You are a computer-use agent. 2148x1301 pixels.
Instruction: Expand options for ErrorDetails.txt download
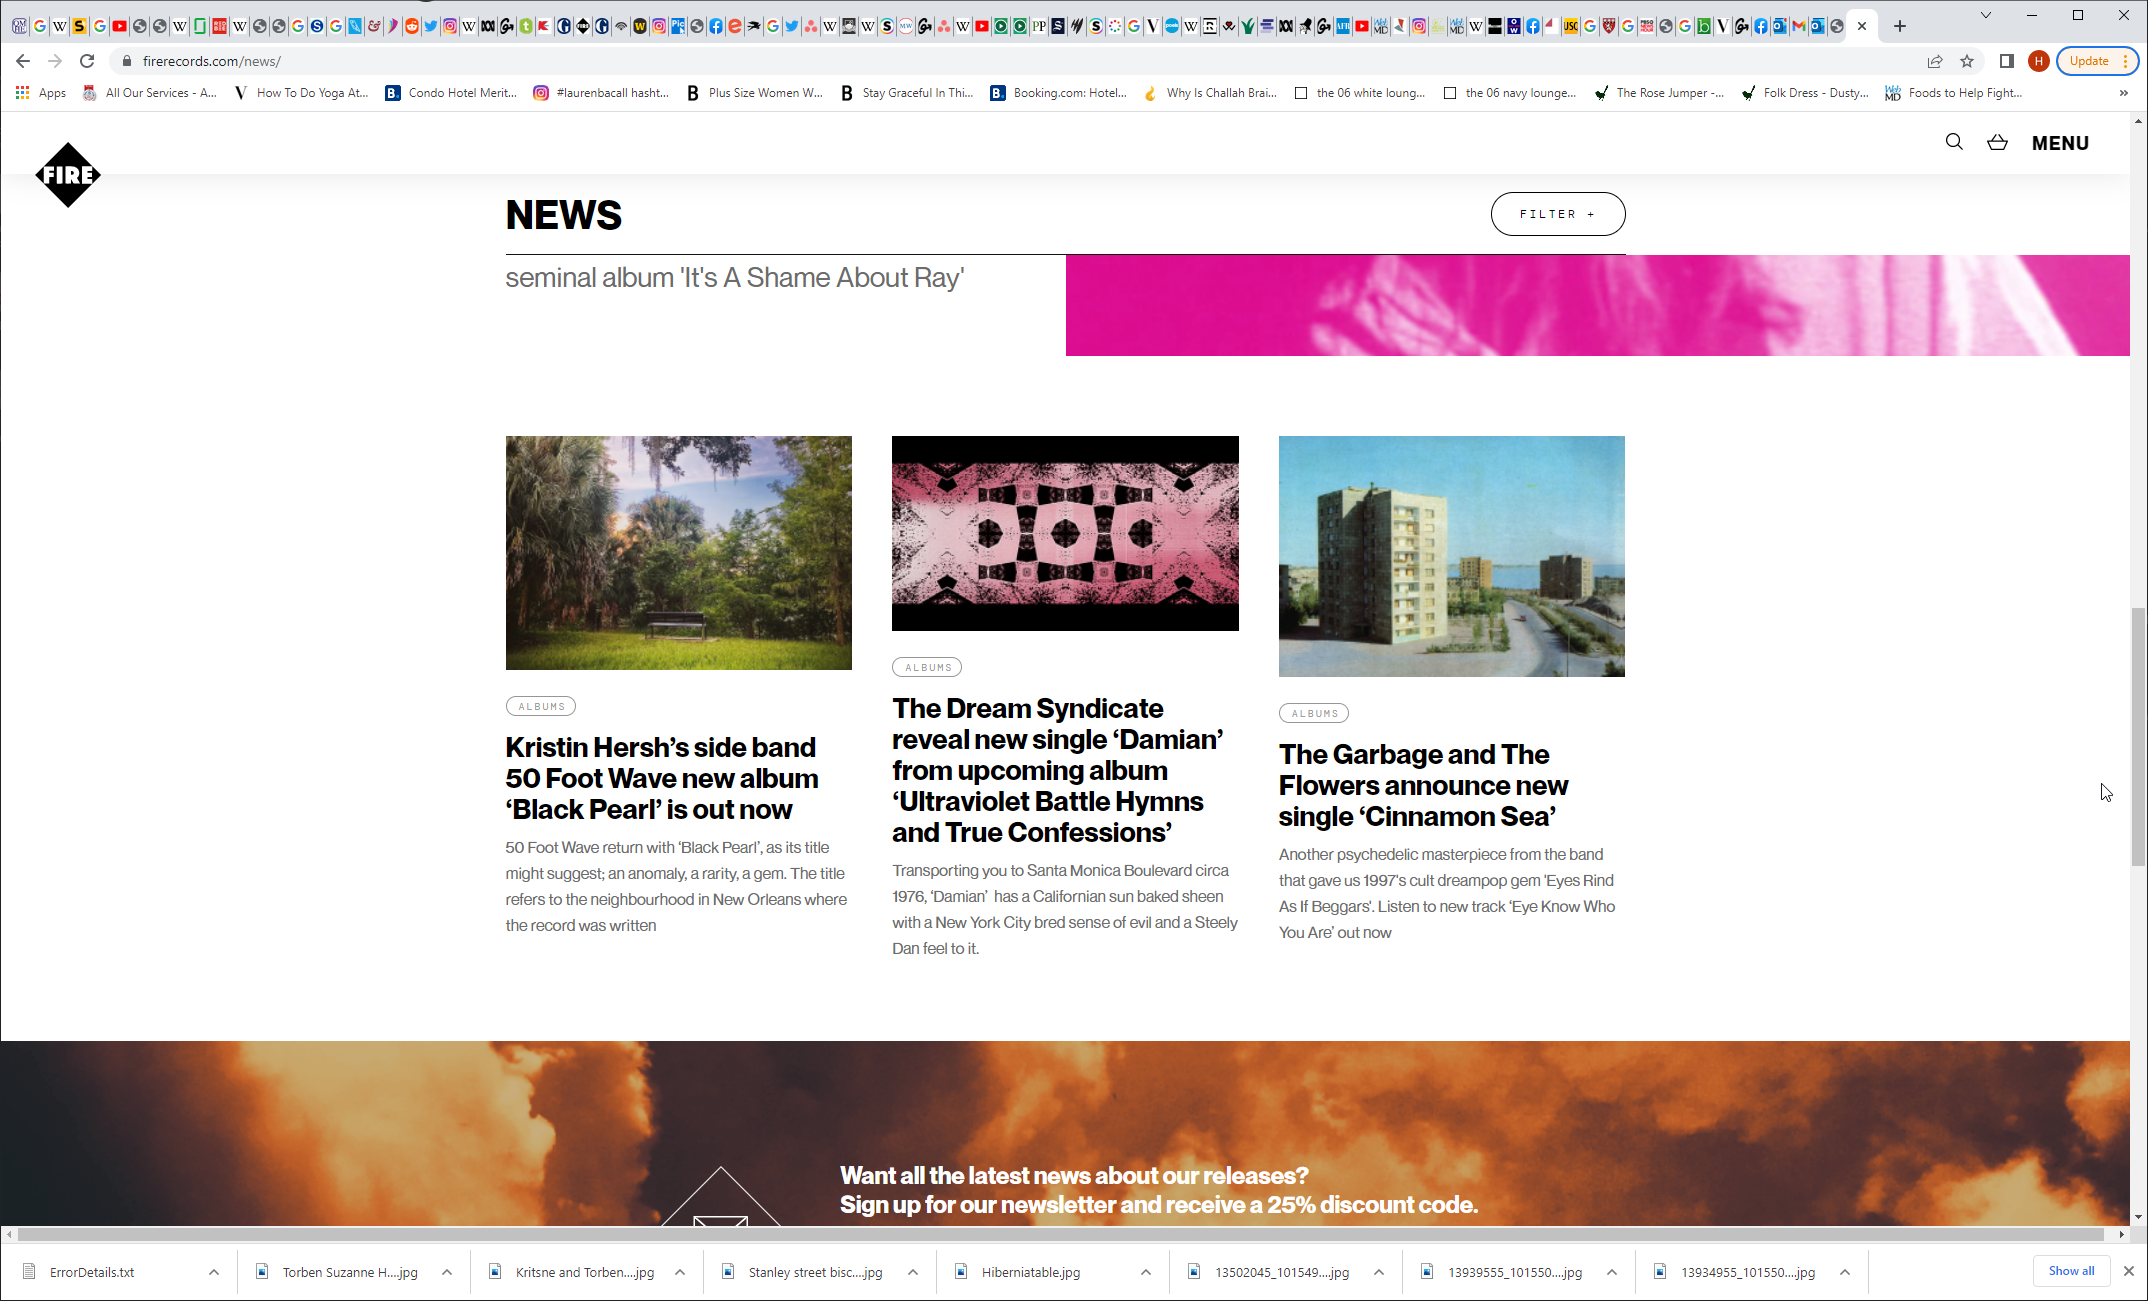[214, 1272]
